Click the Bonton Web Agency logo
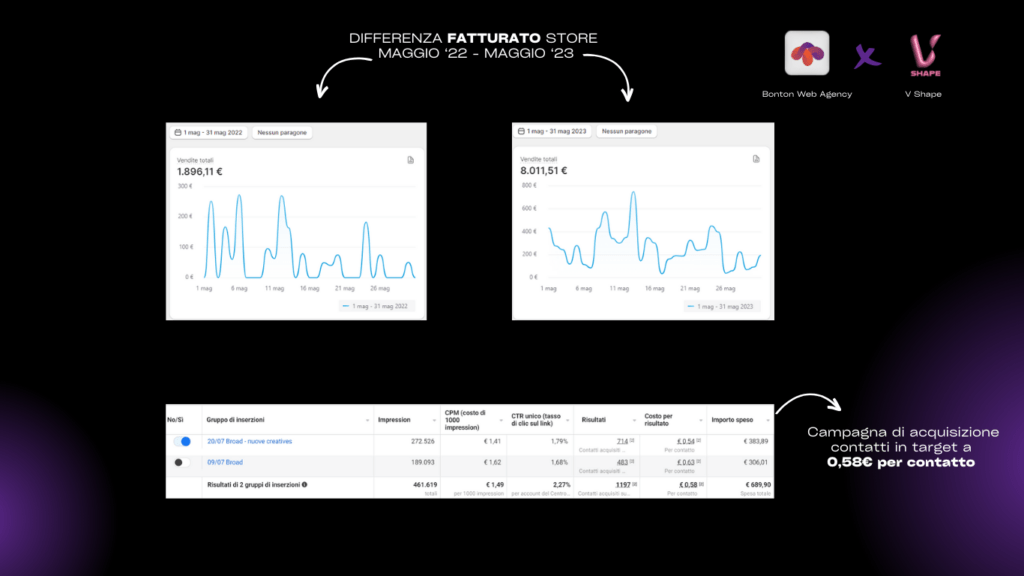The image size is (1024, 576). click(x=807, y=53)
